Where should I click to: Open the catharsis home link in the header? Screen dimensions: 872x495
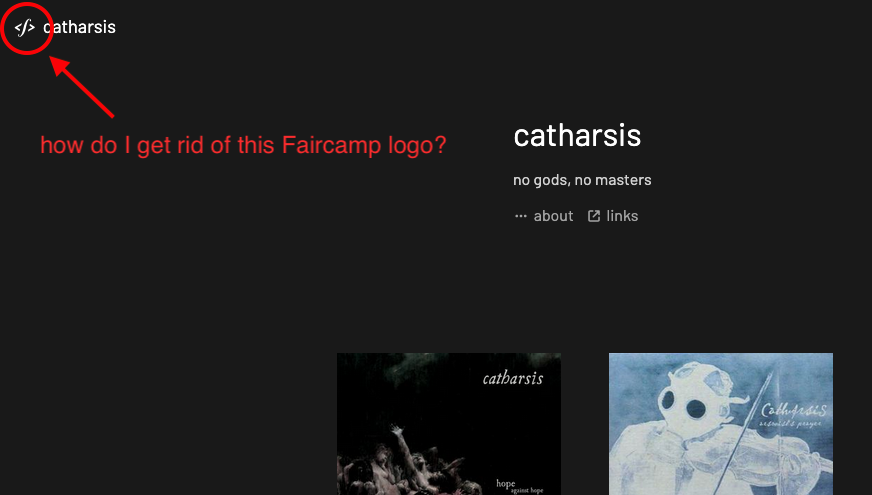coord(80,27)
